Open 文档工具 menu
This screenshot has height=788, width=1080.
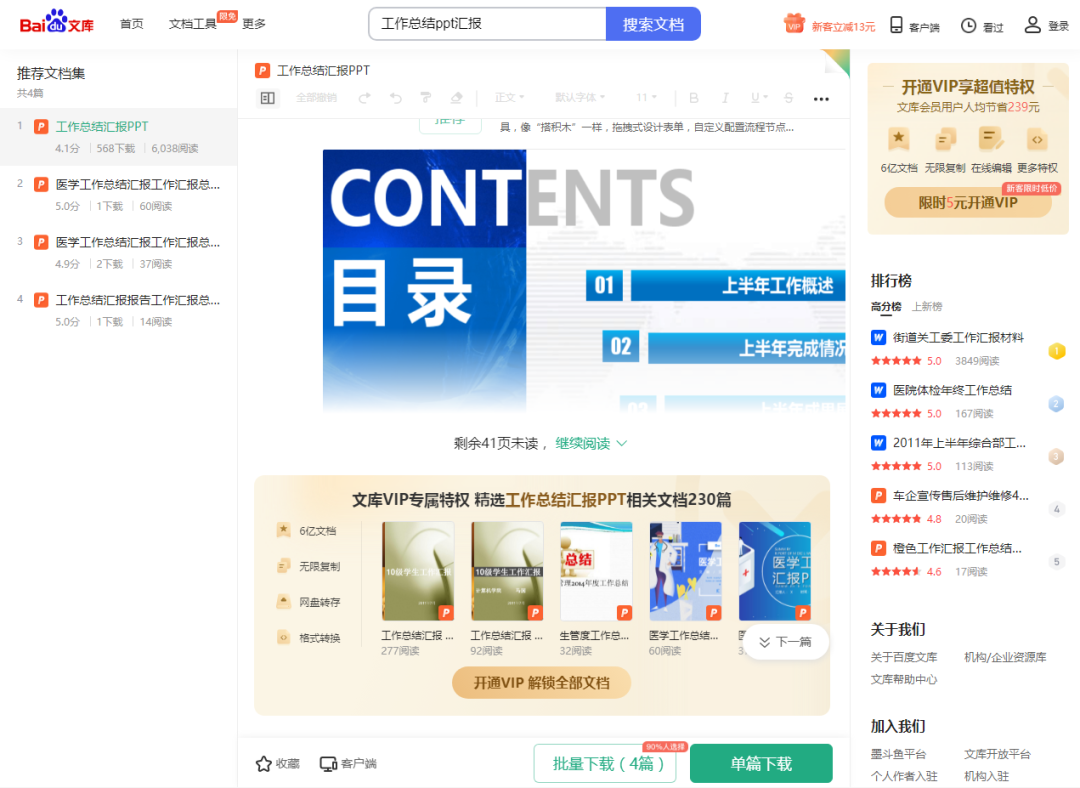tap(192, 24)
